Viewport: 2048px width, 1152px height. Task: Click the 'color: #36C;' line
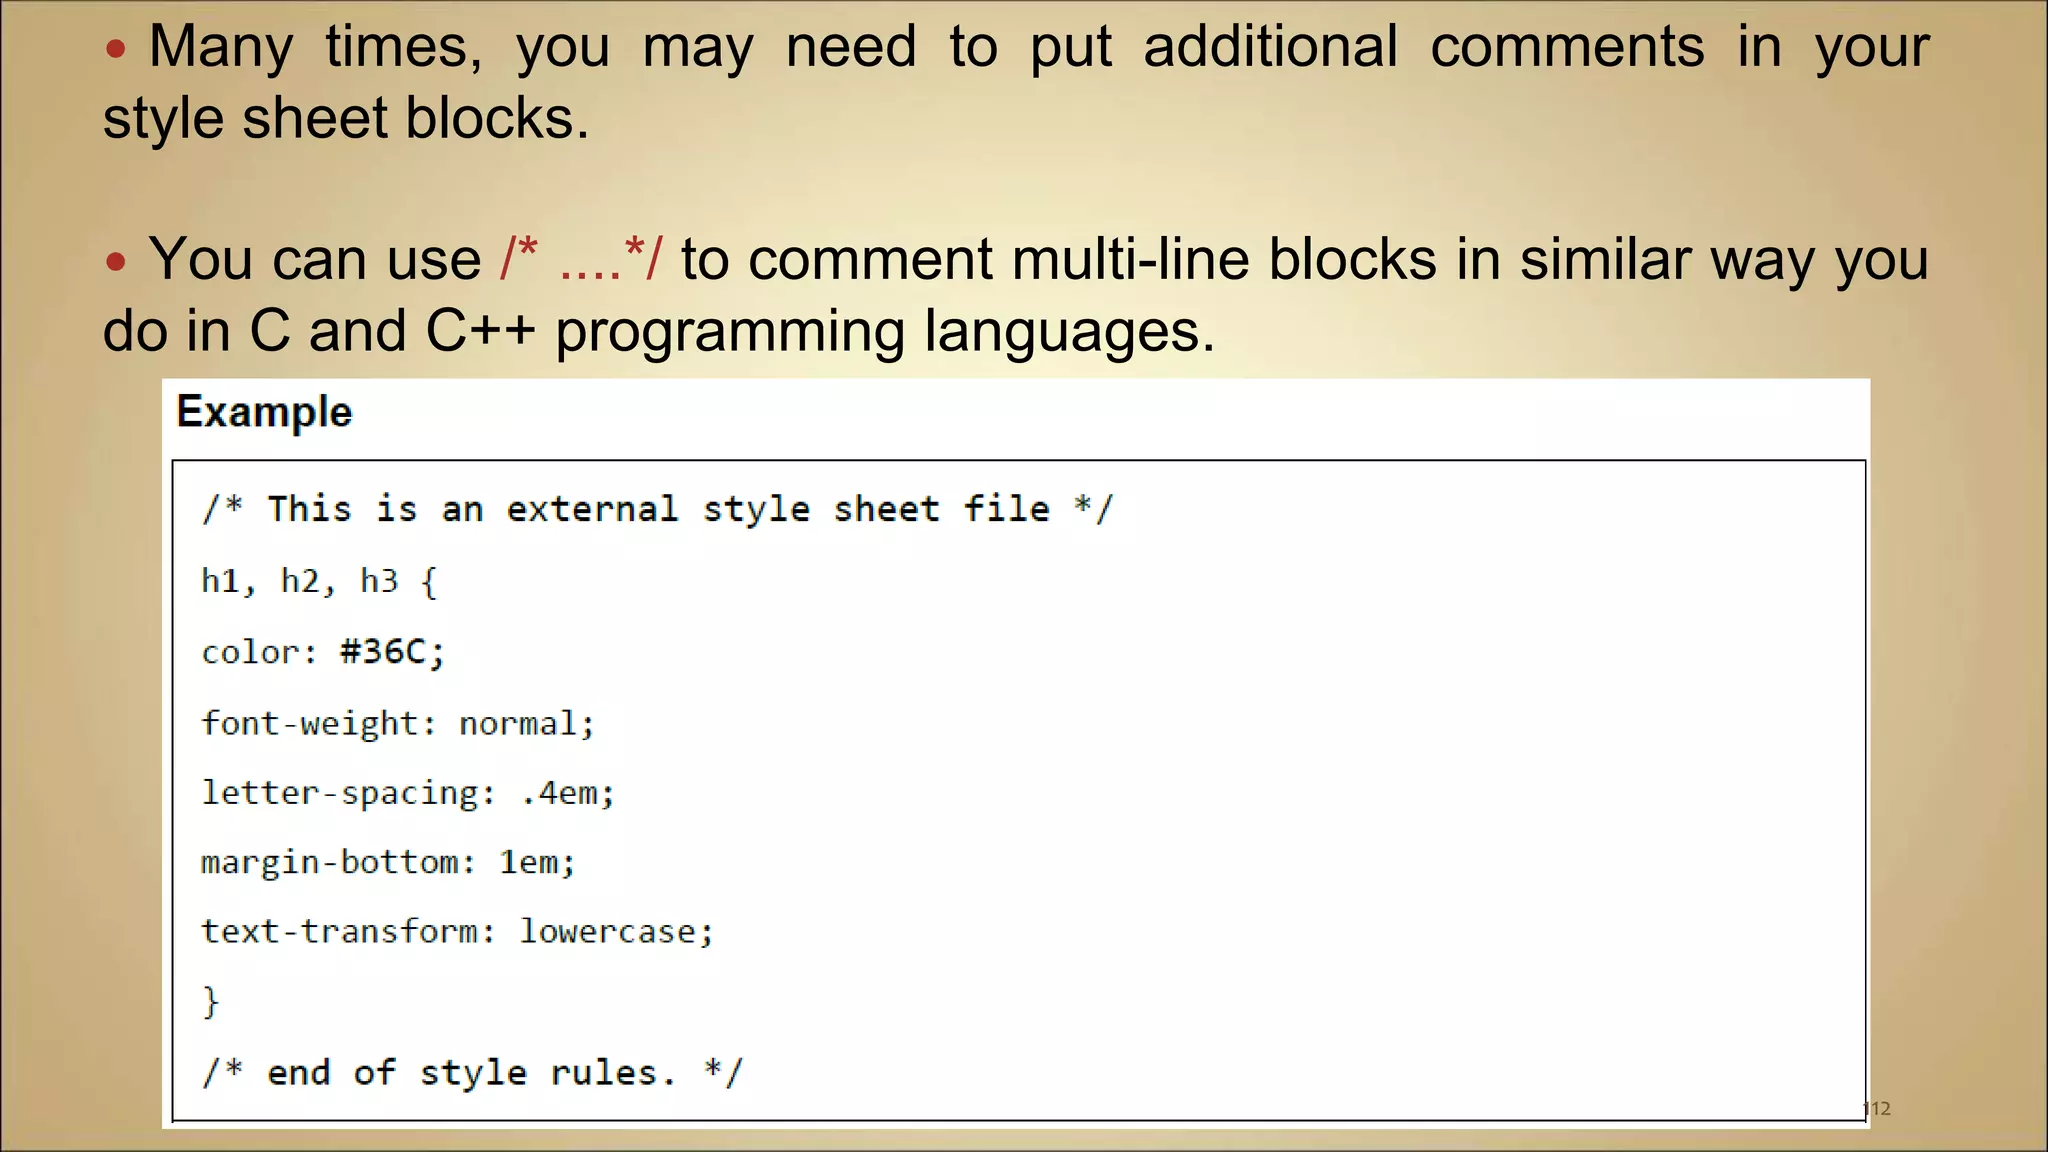322,652
